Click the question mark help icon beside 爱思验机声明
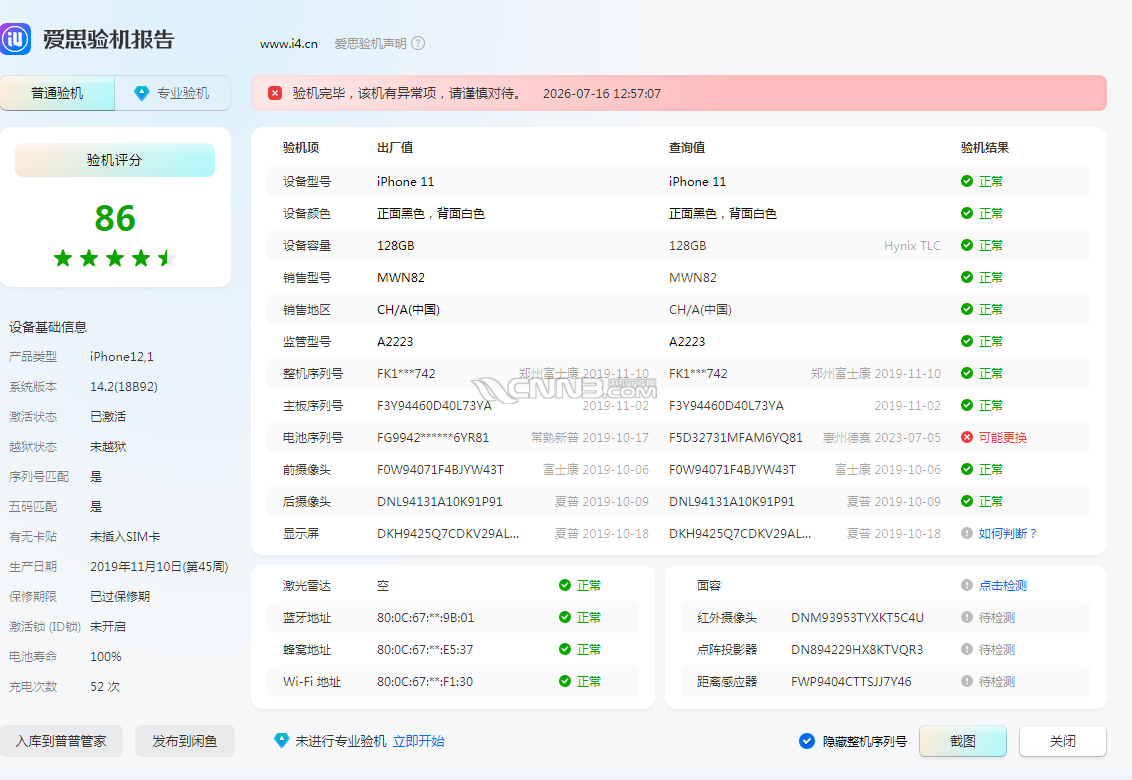This screenshot has width=1132, height=780. click(418, 43)
